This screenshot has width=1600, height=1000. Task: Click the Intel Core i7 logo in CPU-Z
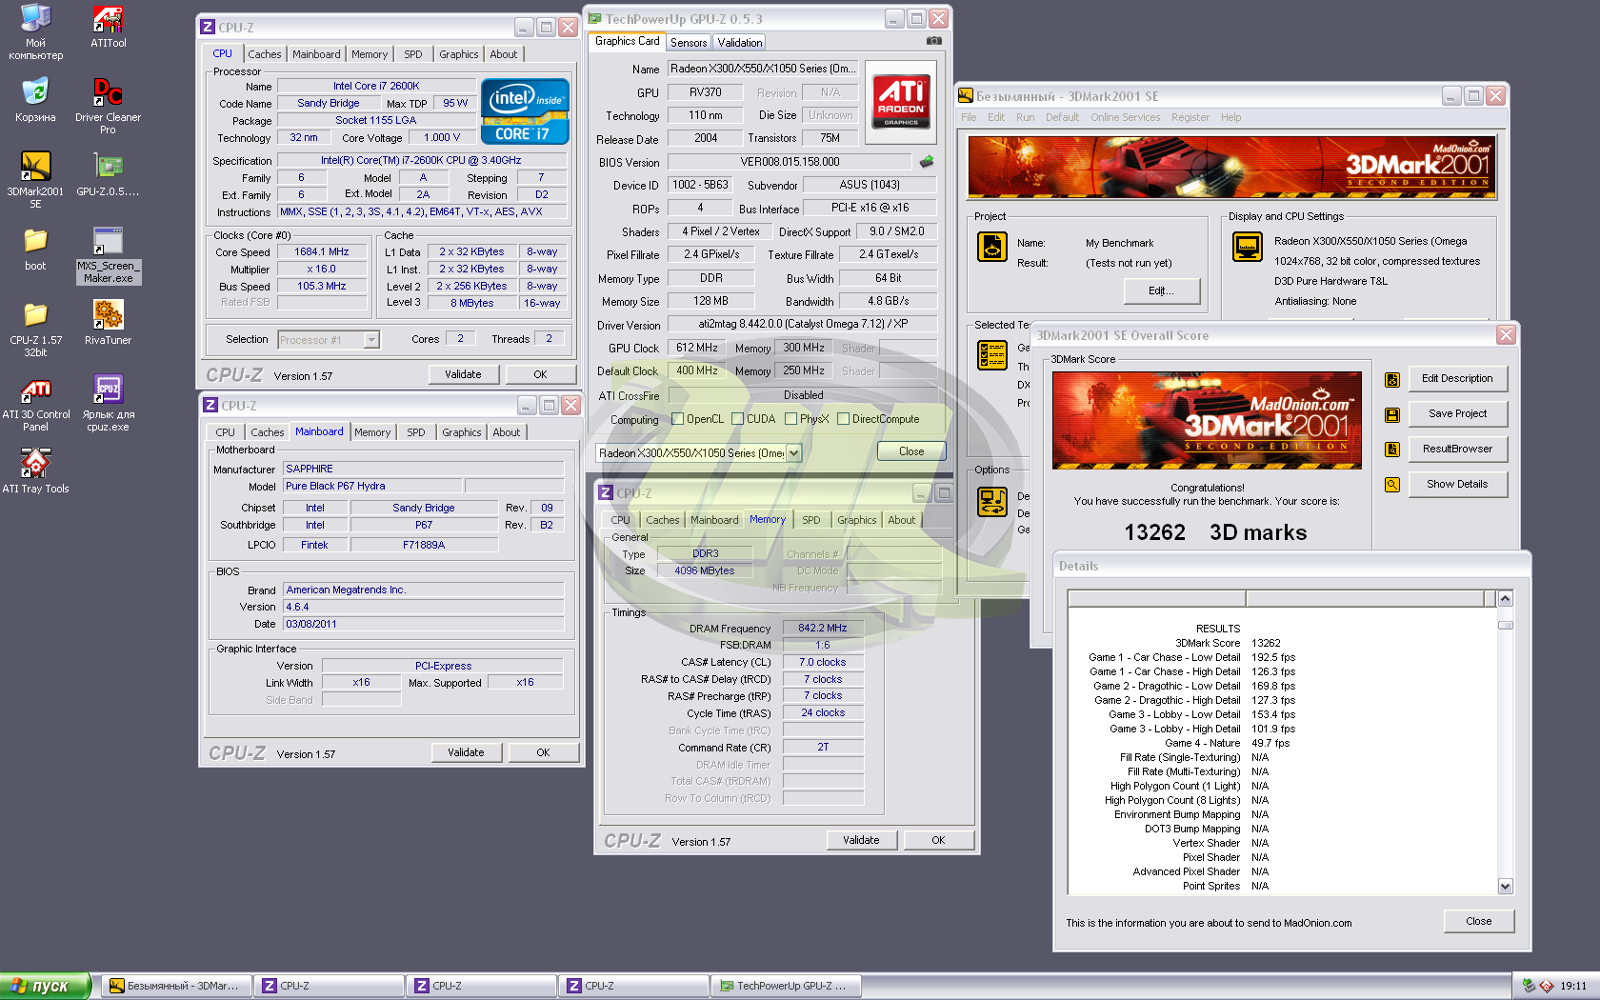tap(525, 111)
